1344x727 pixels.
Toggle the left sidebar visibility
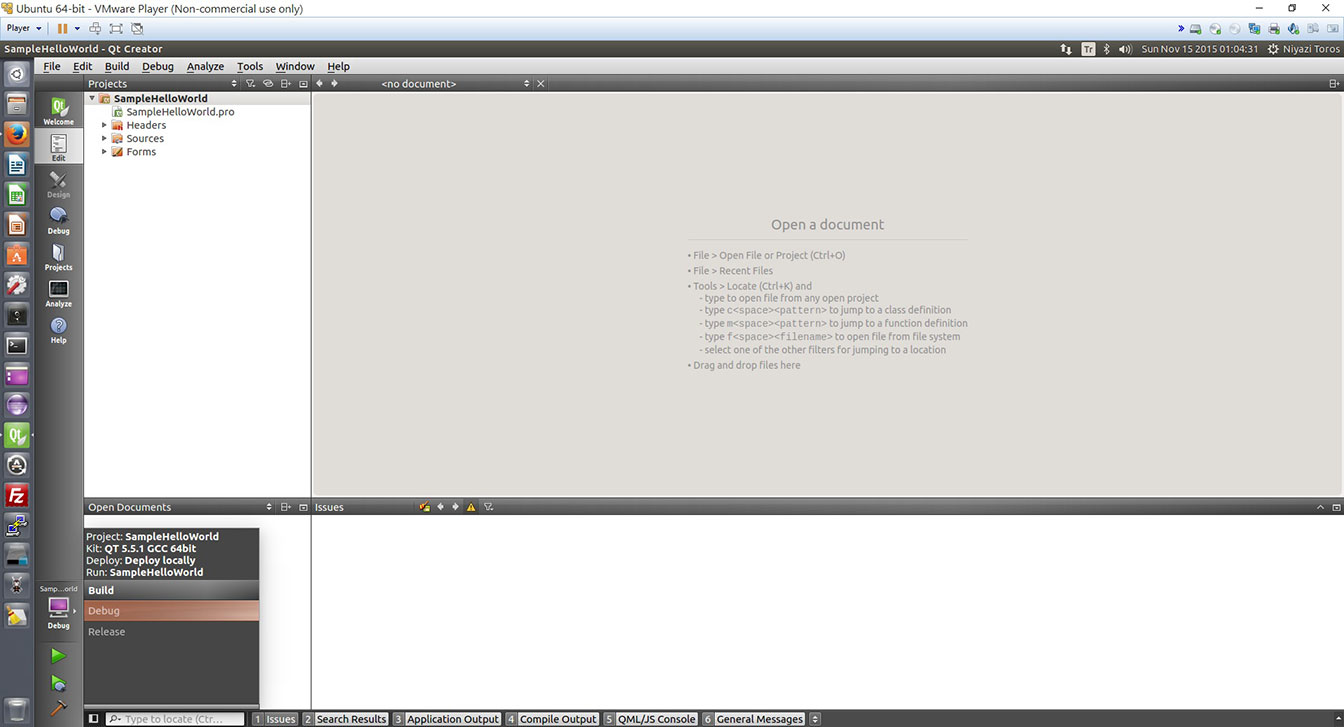93,719
